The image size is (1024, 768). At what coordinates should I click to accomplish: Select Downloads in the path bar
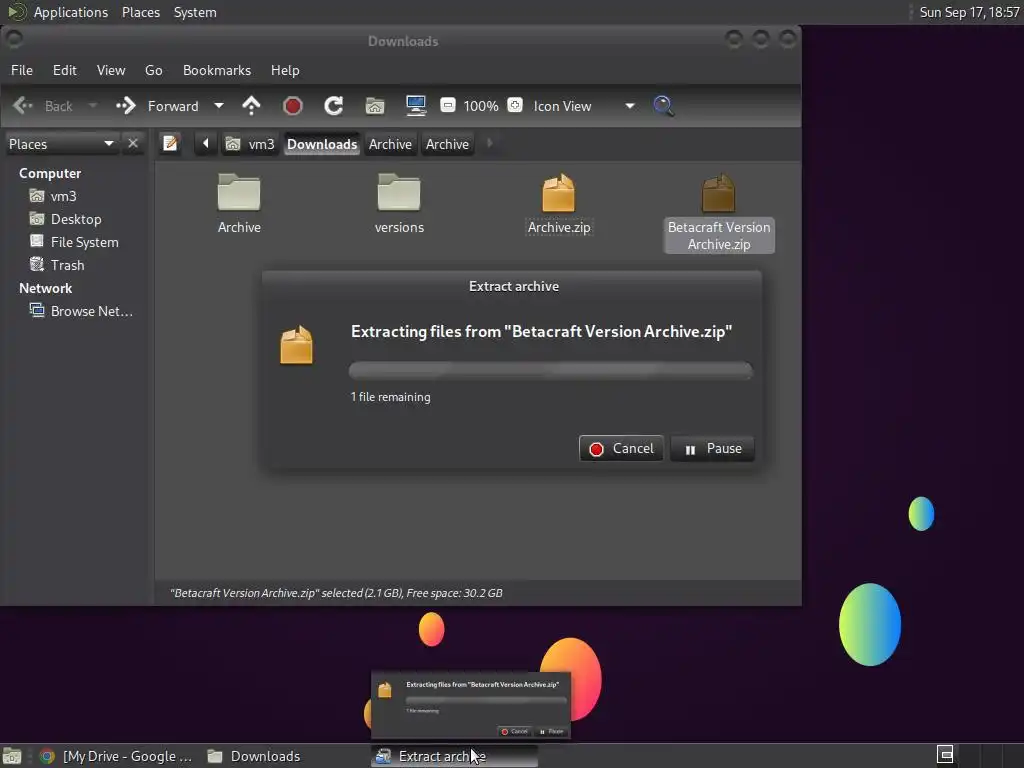[x=322, y=144]
